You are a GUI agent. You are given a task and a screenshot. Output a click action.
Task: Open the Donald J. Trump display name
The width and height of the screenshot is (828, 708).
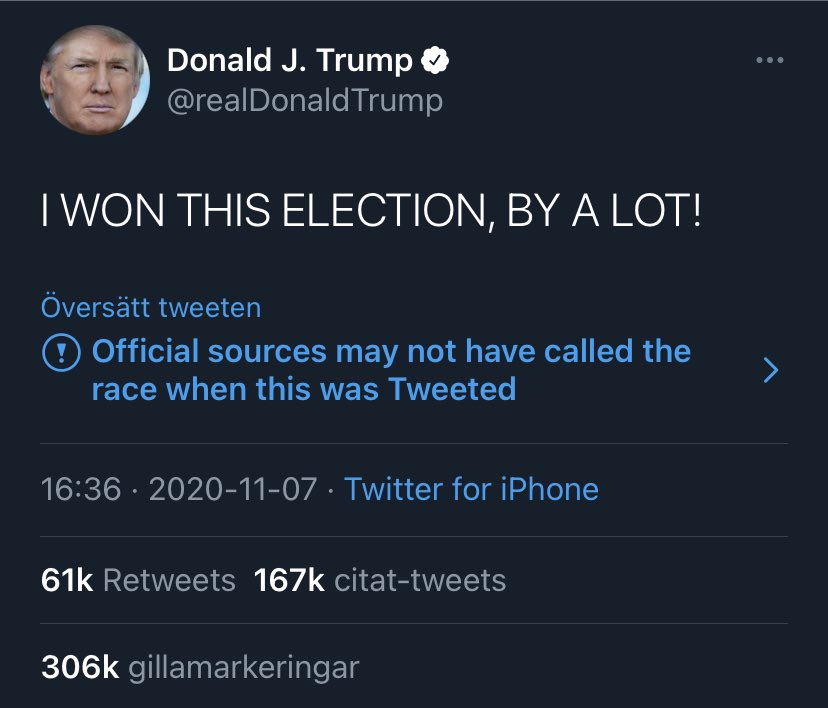[289, 60]
